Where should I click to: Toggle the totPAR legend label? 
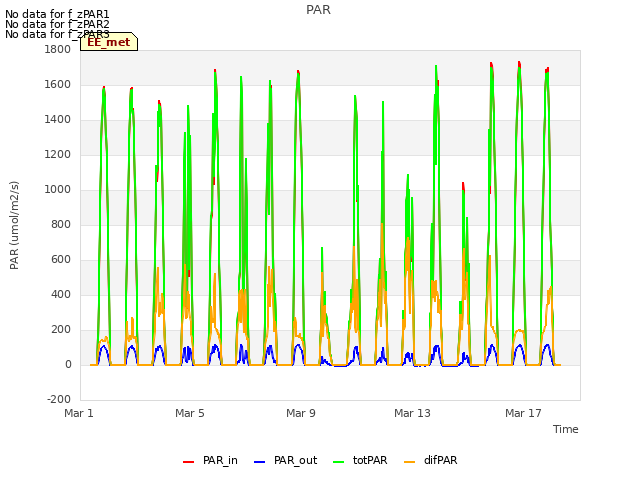370,460
